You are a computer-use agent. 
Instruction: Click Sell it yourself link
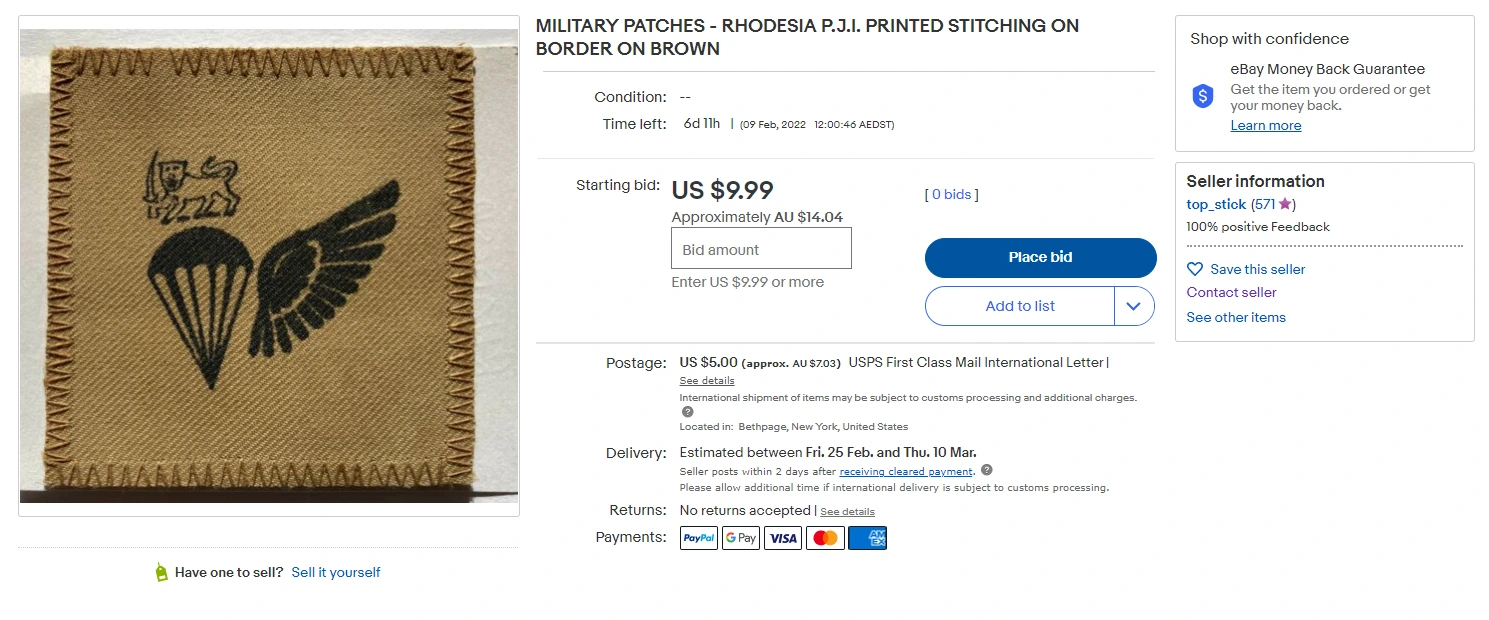(x=336, y=572)
